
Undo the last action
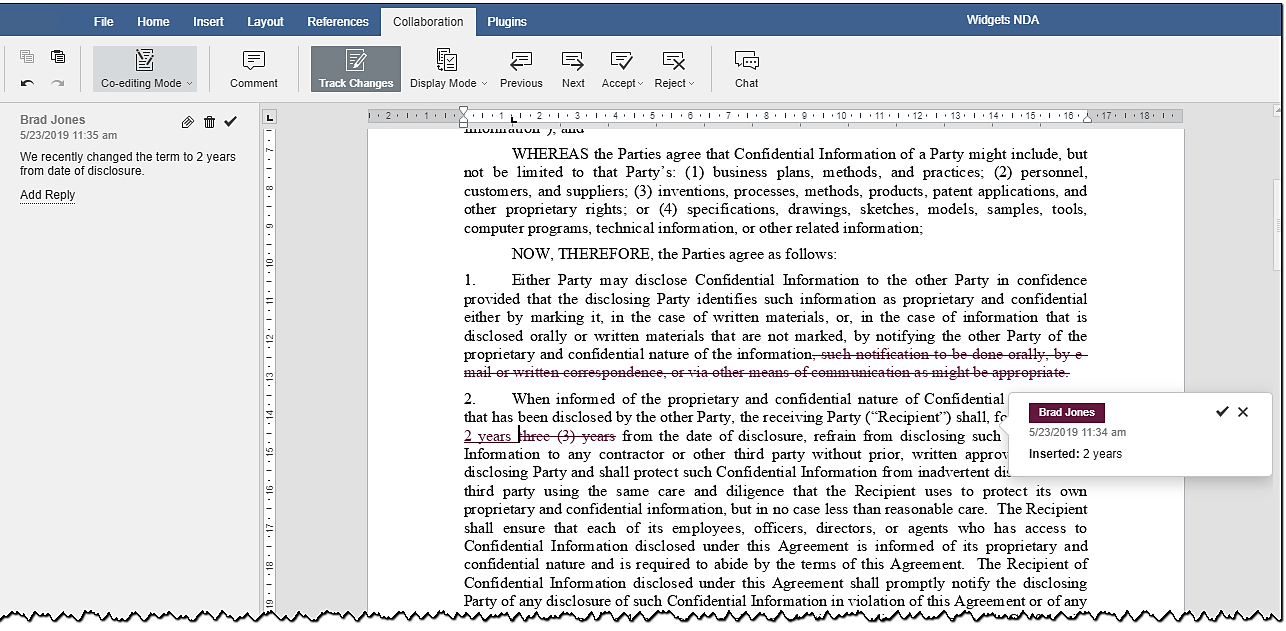pos(27,84)
